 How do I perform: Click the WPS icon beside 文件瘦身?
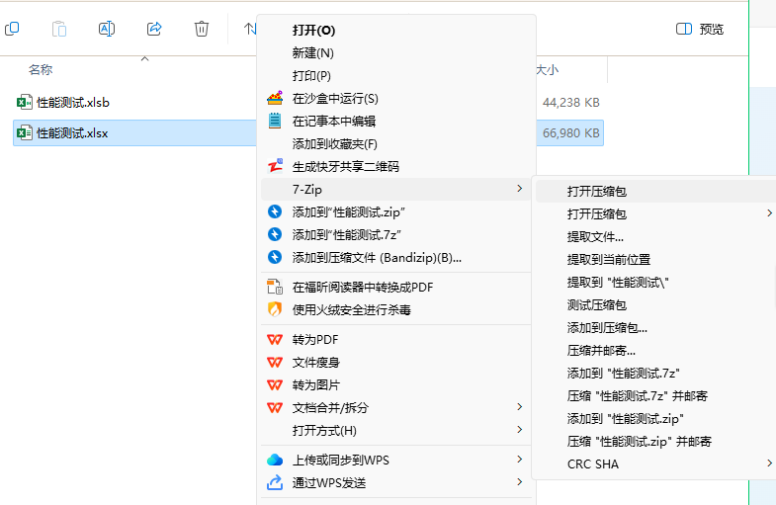tap(275, 362)
